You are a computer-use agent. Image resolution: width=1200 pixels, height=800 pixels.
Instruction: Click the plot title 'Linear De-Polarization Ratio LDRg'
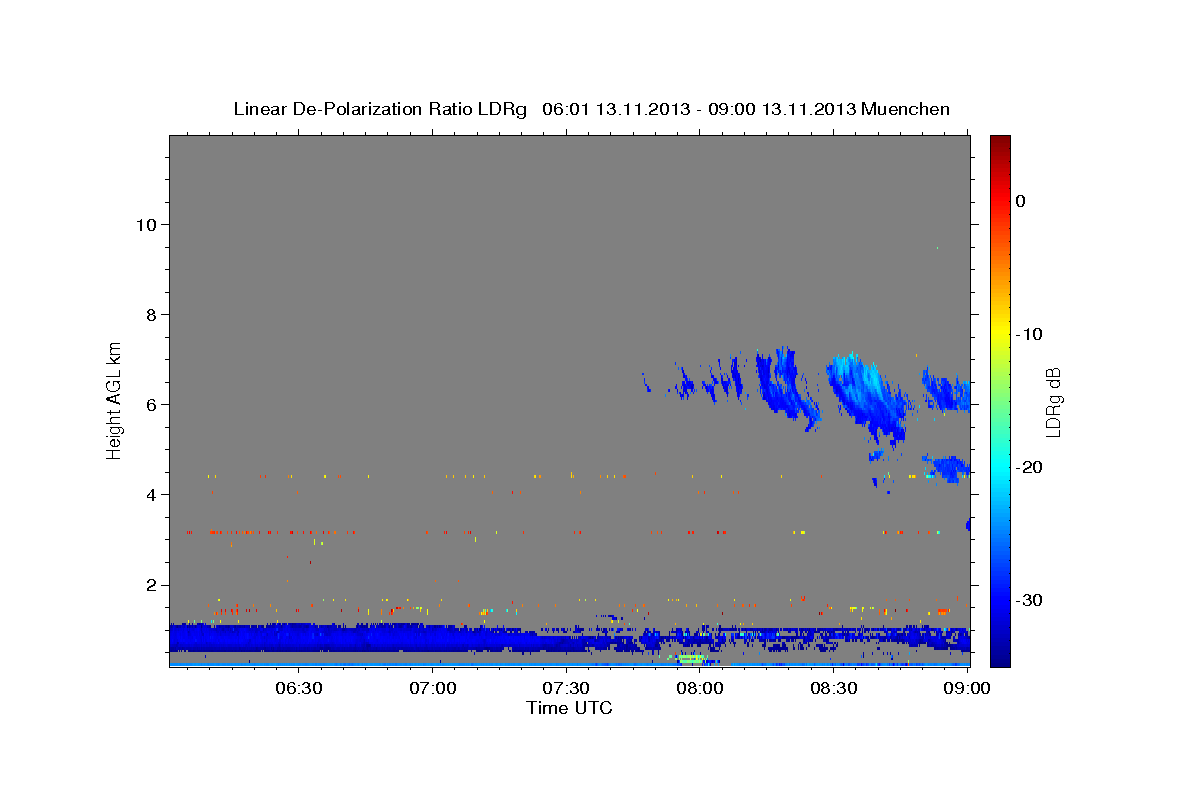pyautogui.click(x=380, y=109)
